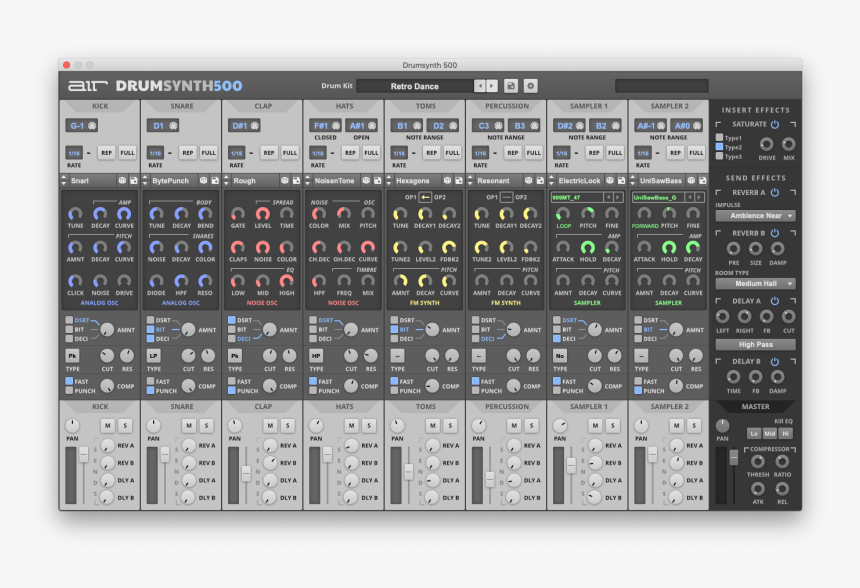Click the Master compressor THRESH knob
The height and width of the screenshot is (588, 860).
[757, 461]
